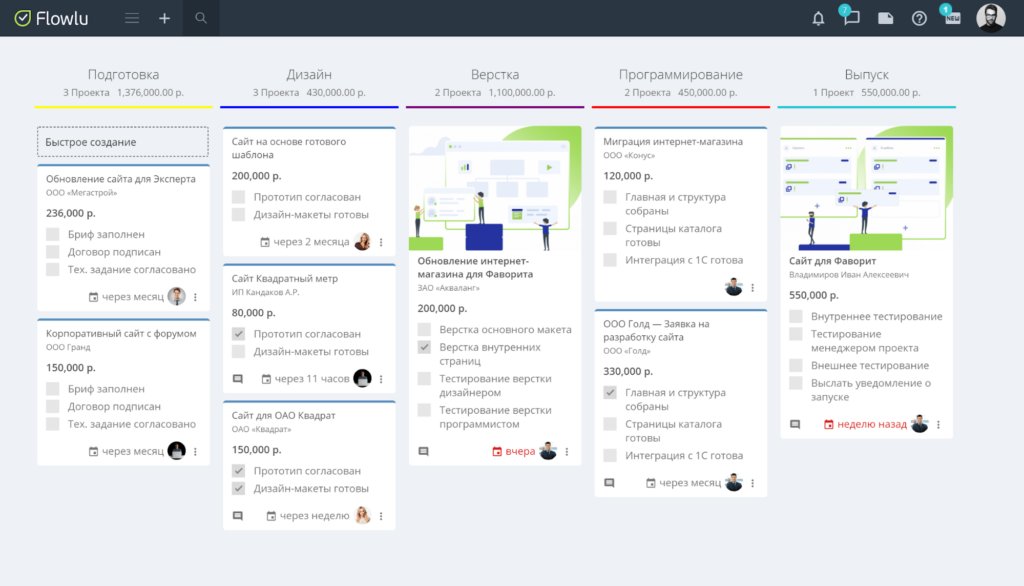Click the plus icon to create new item

pyautogui.click(x=164, y=18)
